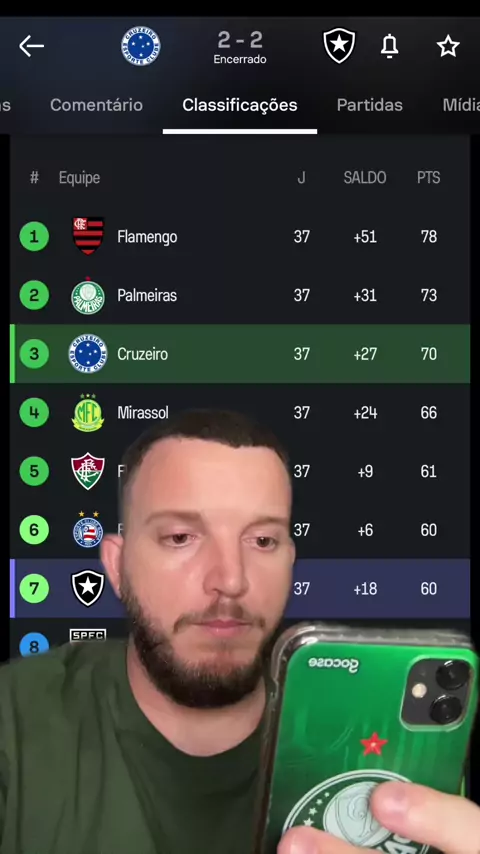The height and width of the screenshot is (854, 480).
Task: Open the Partidas tab
Action: [369, 105]
